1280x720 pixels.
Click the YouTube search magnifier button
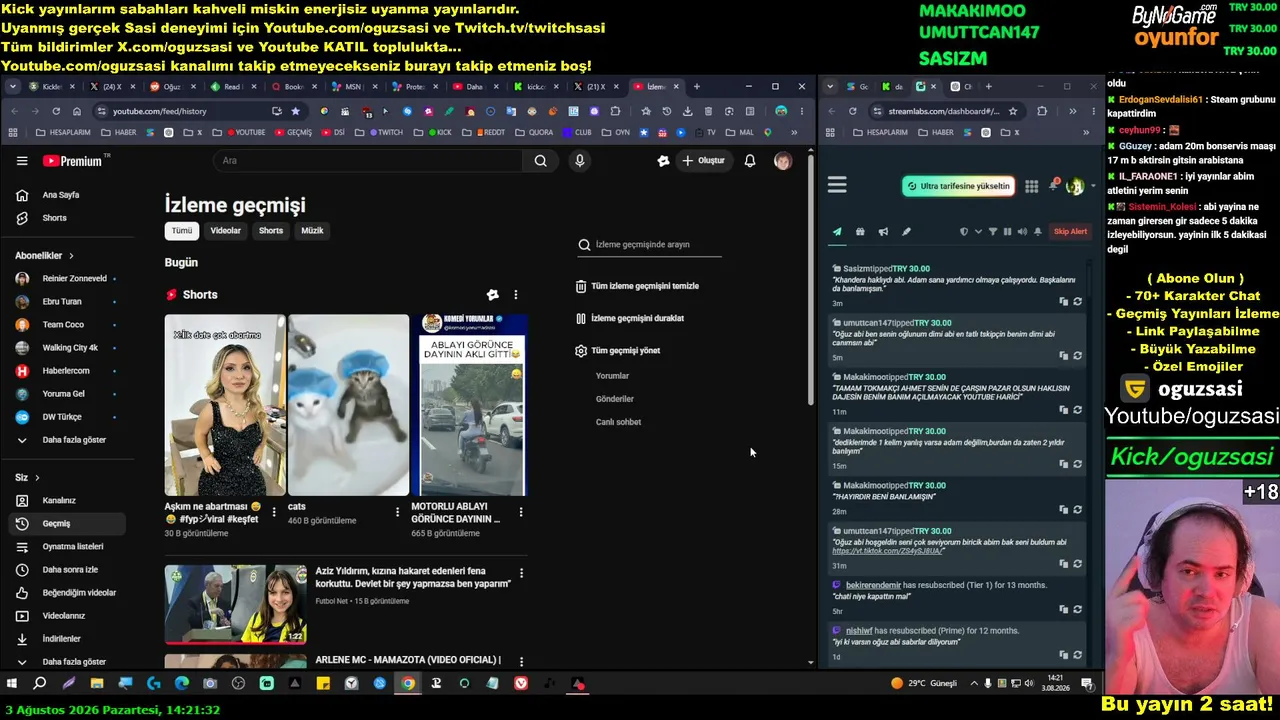540,161
